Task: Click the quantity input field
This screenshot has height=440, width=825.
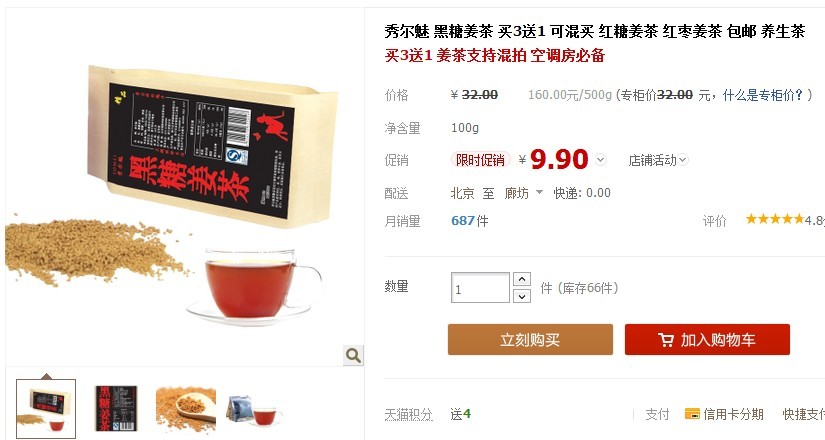Action: [x=480, y=287]
